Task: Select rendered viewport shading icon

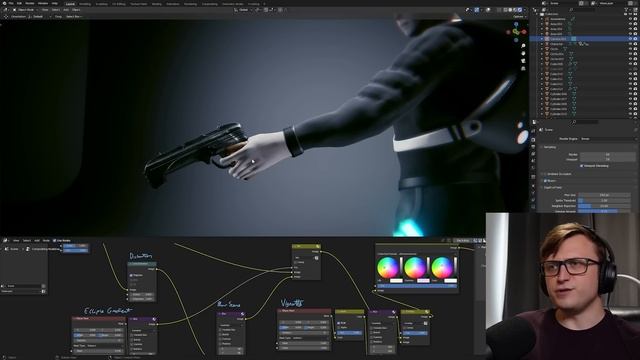Action: tap(520, 9)
